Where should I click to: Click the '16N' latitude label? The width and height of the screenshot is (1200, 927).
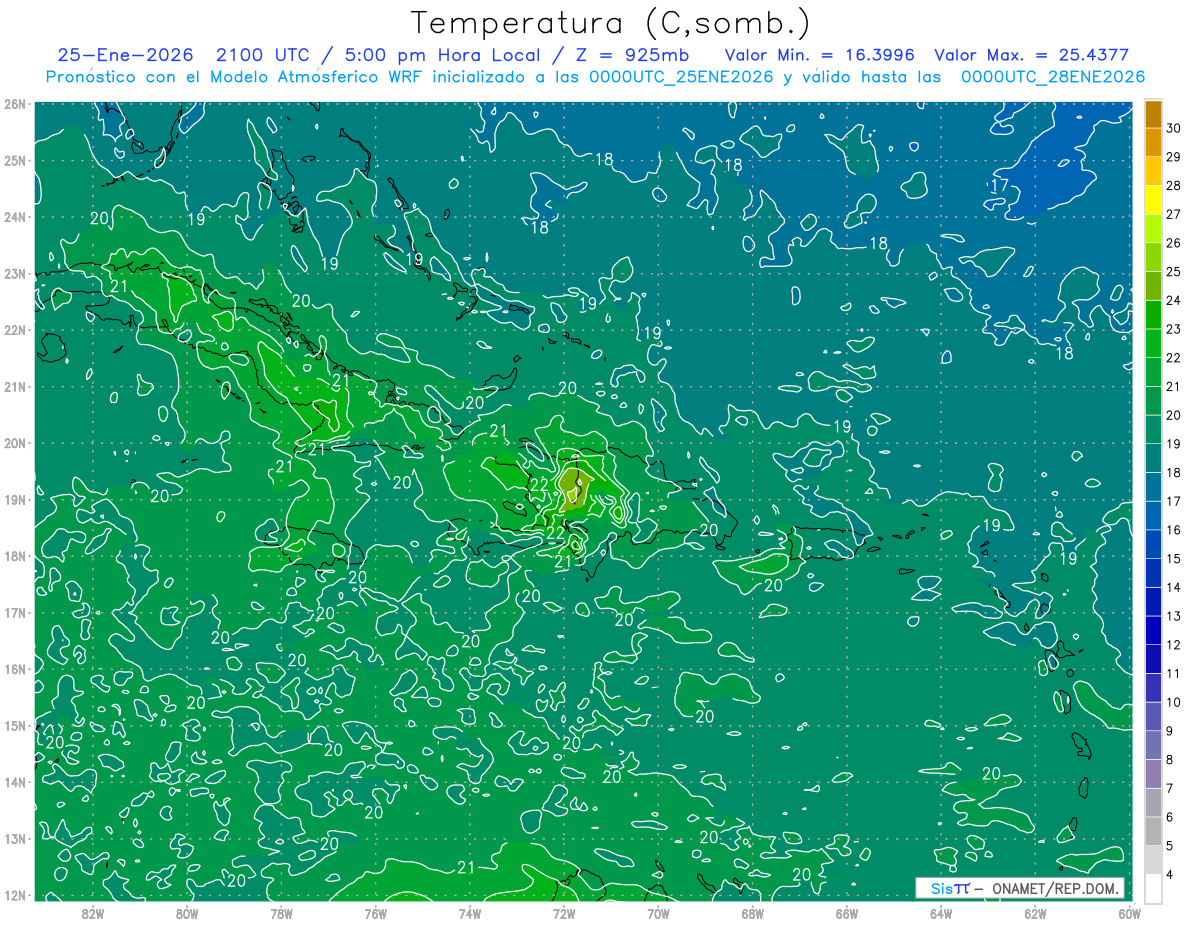tap(14, 669)
